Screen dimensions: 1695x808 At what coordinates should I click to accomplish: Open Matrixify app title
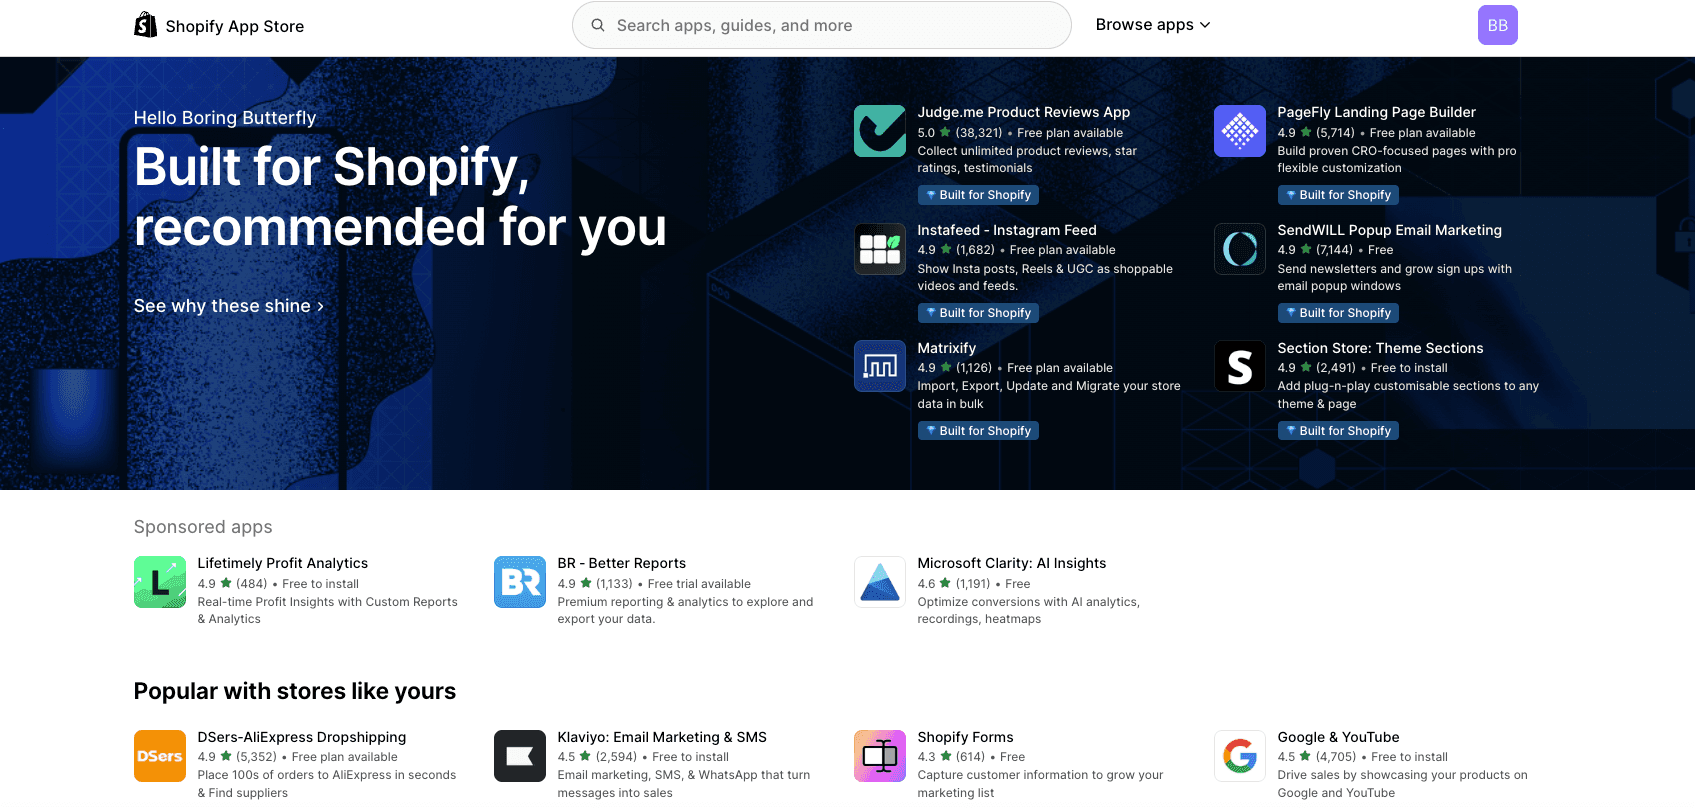pyautogui.click(x=946, y=348)
